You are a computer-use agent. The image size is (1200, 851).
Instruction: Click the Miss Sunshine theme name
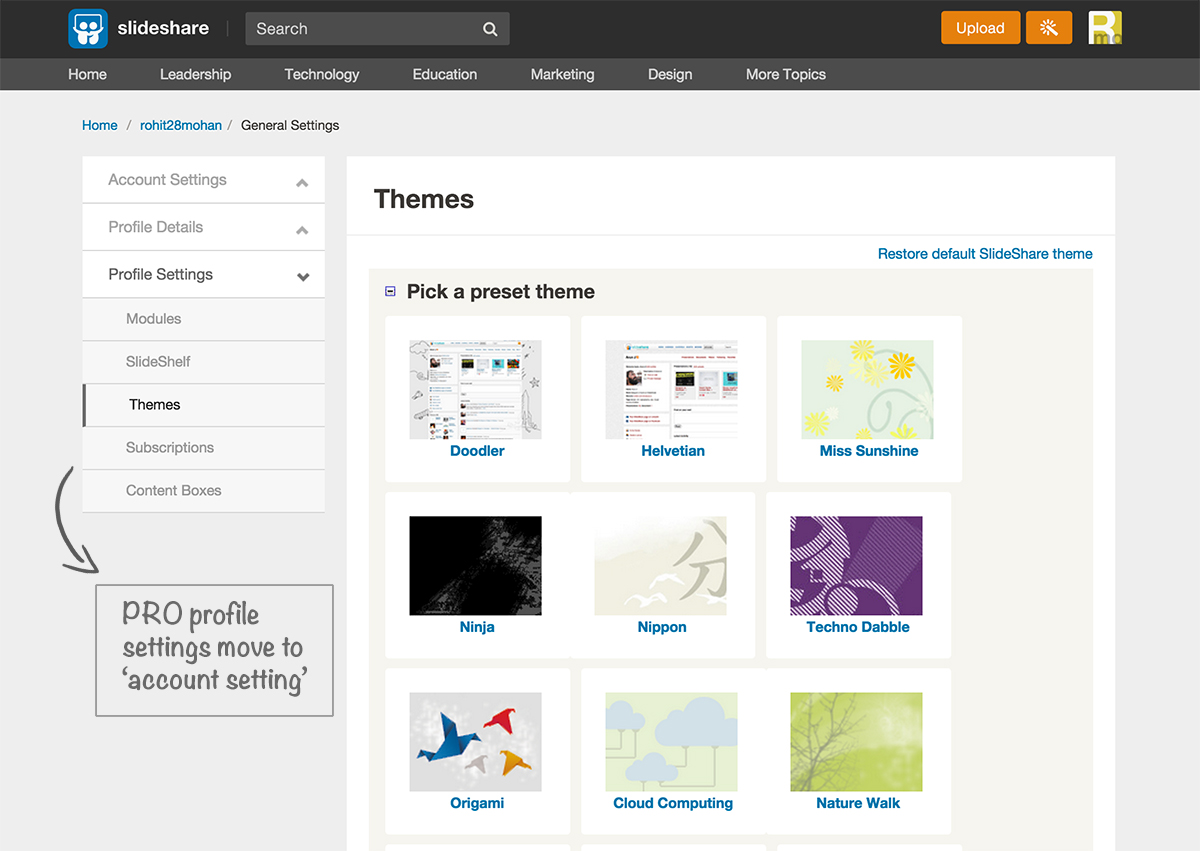pyautogui.click(x=868, y=451)
